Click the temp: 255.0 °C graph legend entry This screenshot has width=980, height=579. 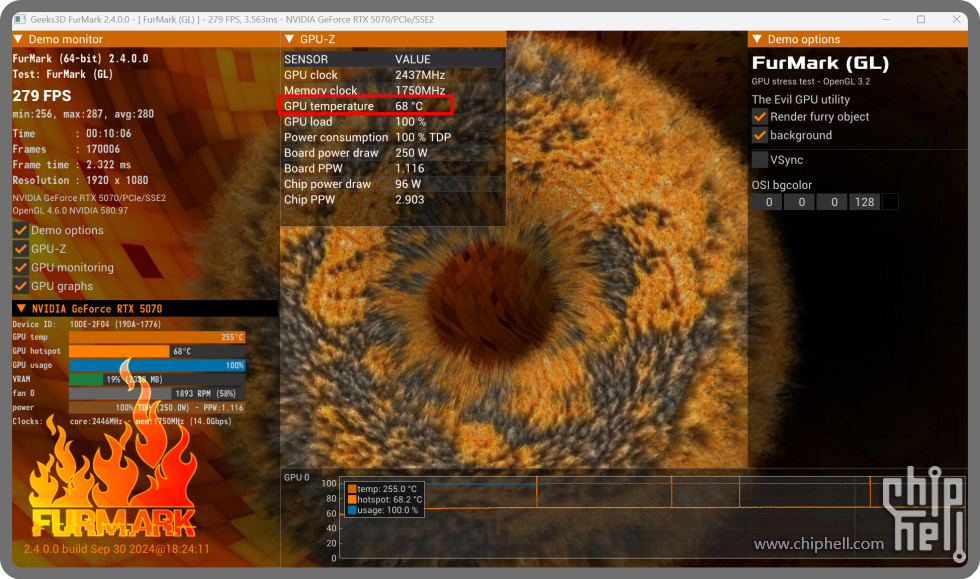(382, 489)
